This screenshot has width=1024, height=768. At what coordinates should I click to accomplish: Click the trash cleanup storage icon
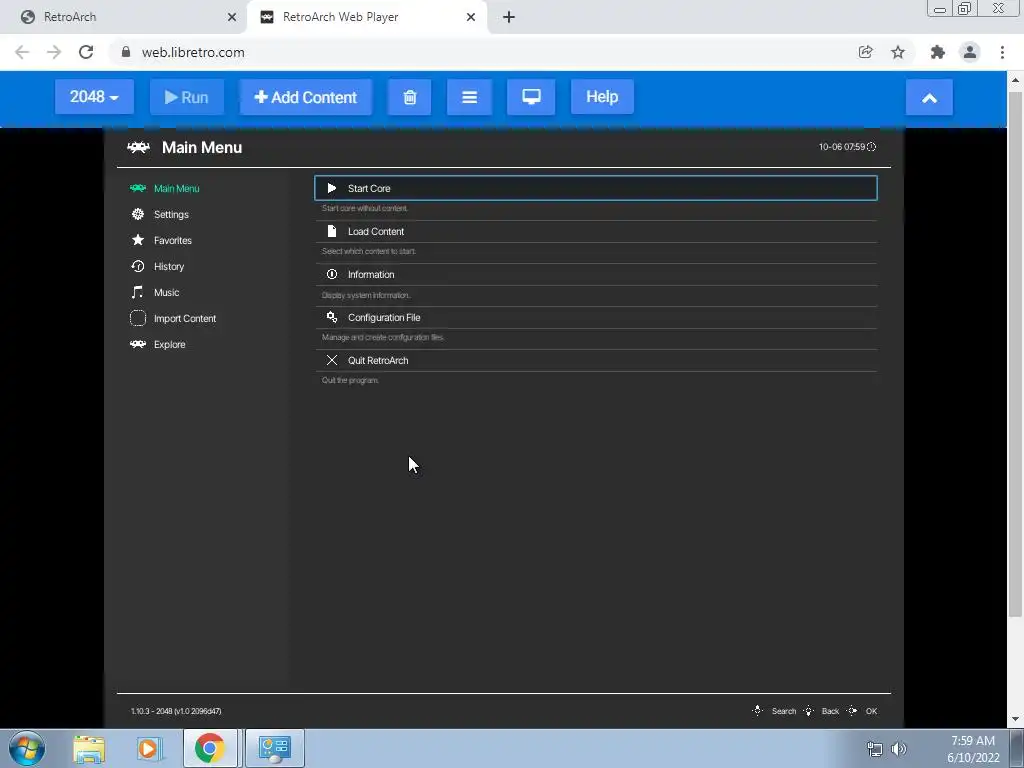point(409,97)
